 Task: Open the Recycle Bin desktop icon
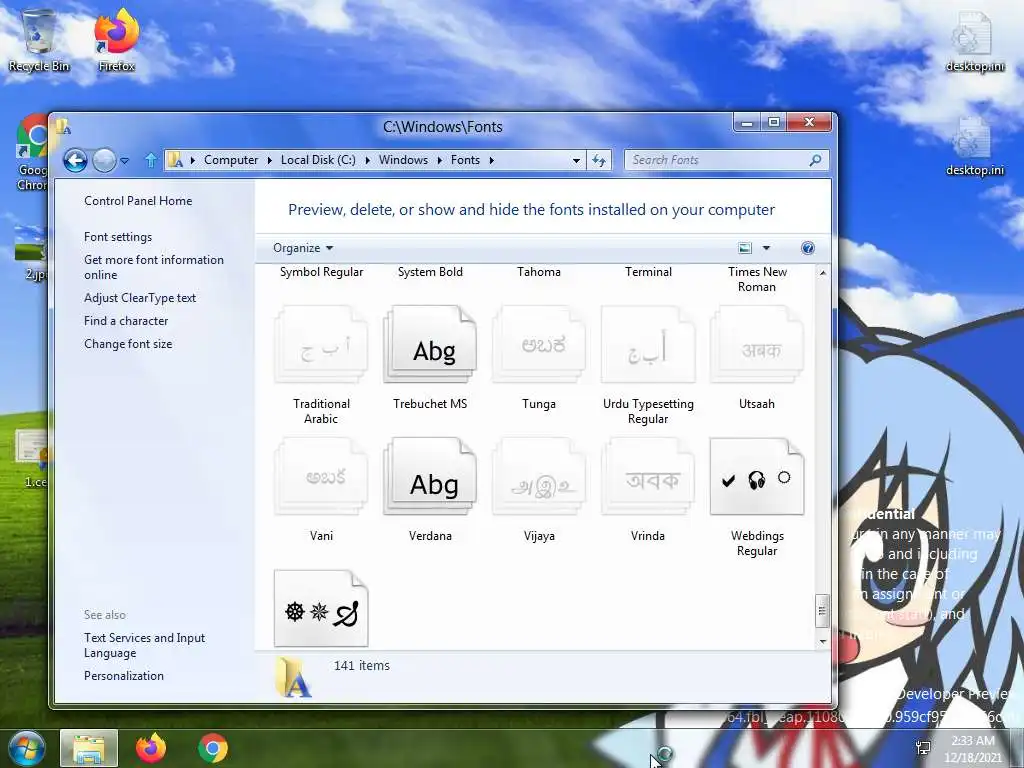coord(39,40)
